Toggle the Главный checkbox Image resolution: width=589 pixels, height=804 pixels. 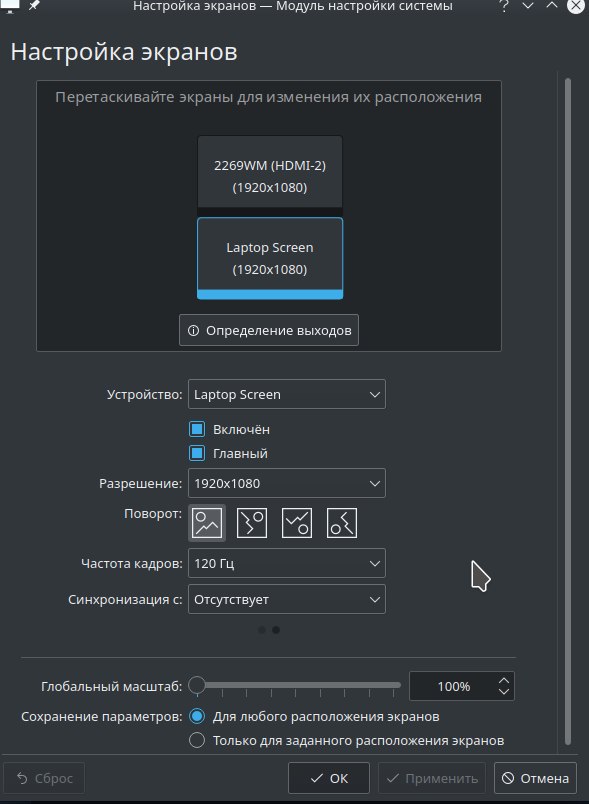[x=197, y=453]
